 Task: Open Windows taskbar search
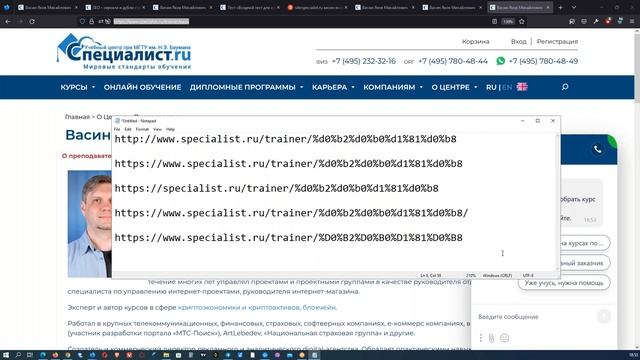[18, 355]
